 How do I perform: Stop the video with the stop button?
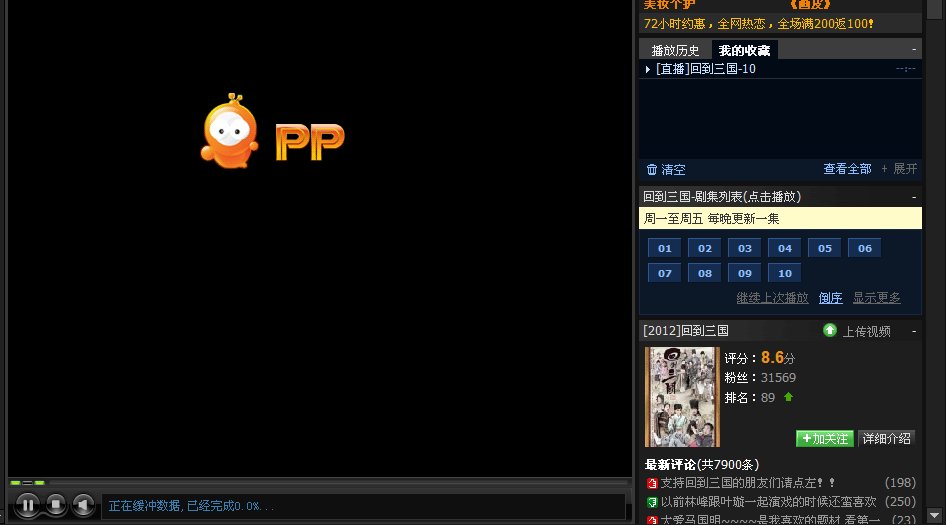[x=56, y=504]
